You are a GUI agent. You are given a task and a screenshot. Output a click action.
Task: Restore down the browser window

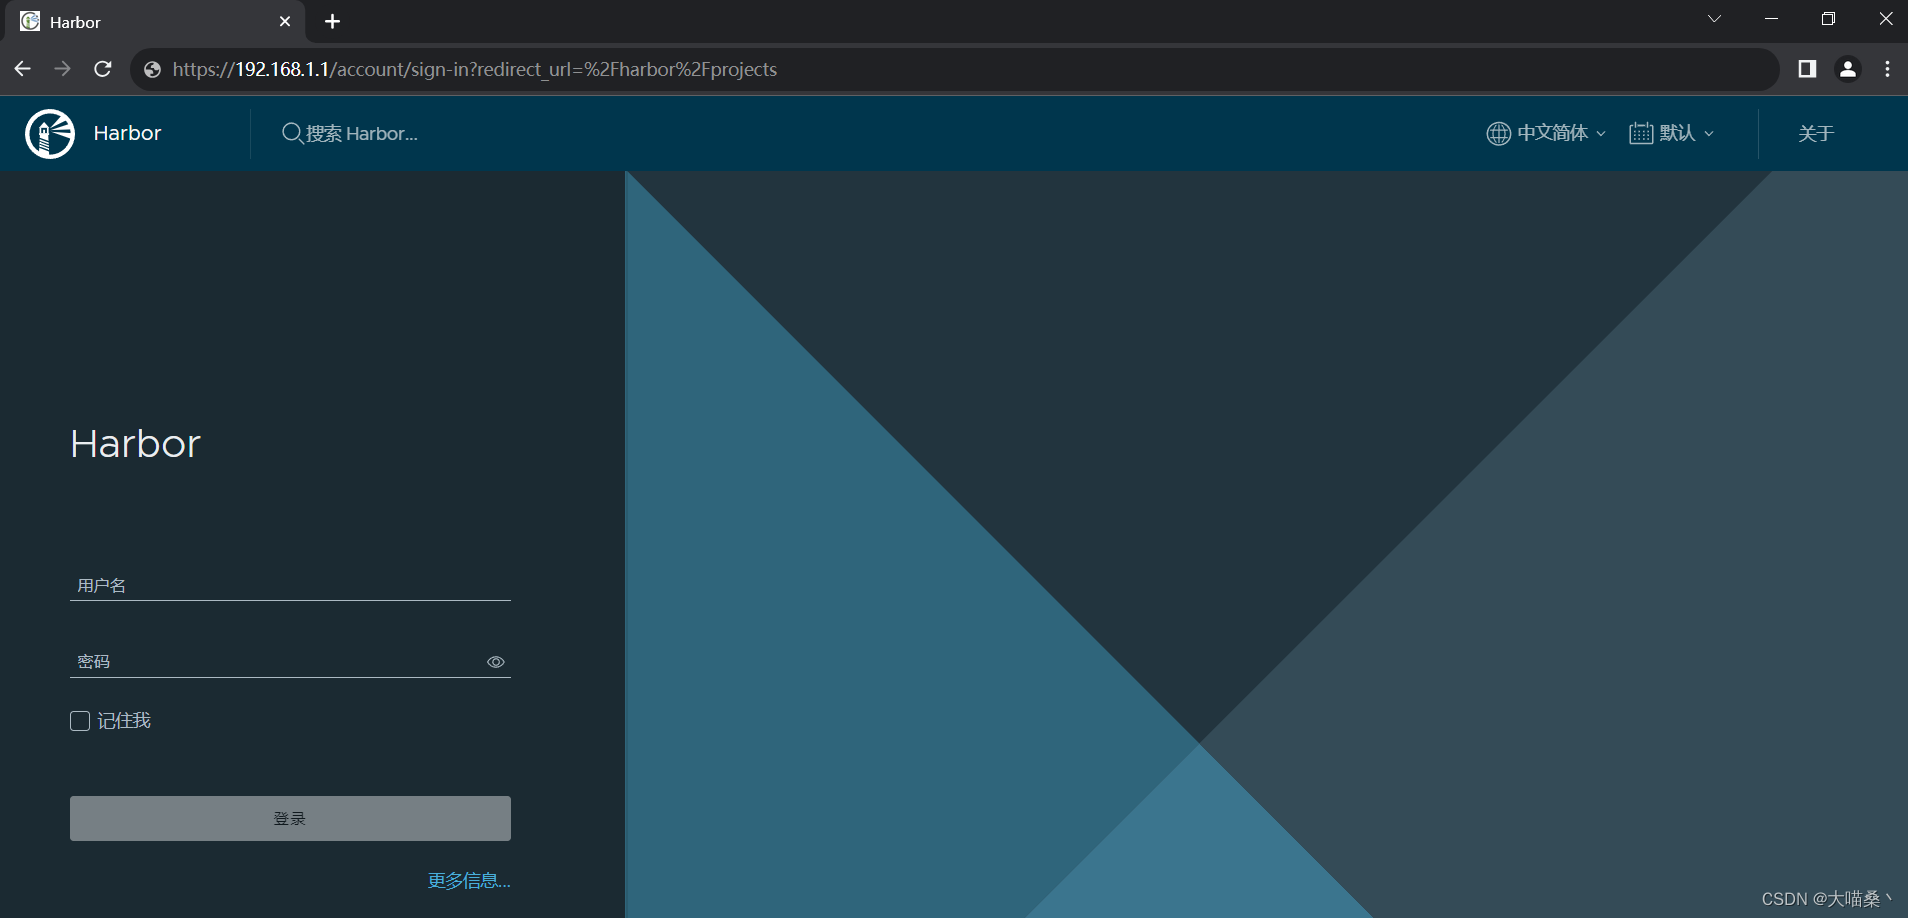1828,19
